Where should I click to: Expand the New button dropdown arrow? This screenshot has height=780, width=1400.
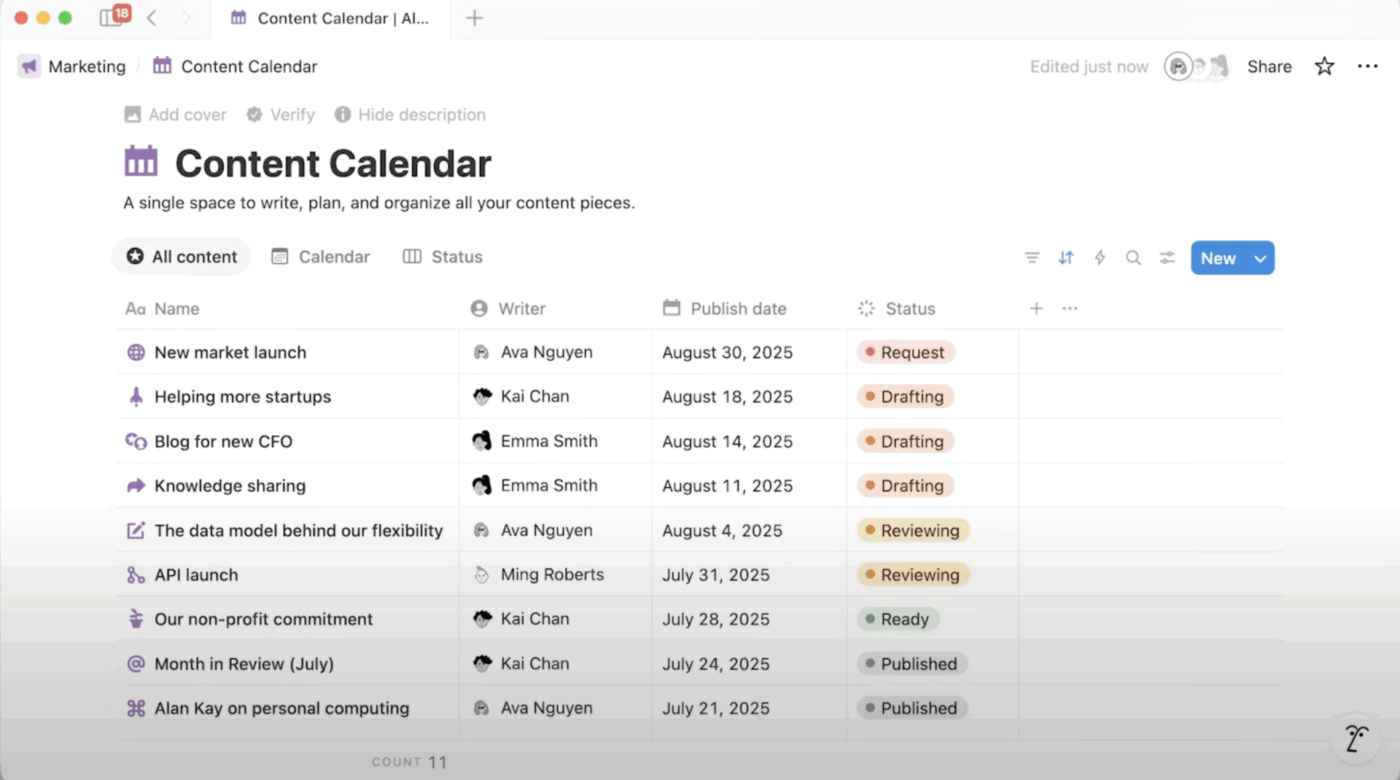(1260, 258)
